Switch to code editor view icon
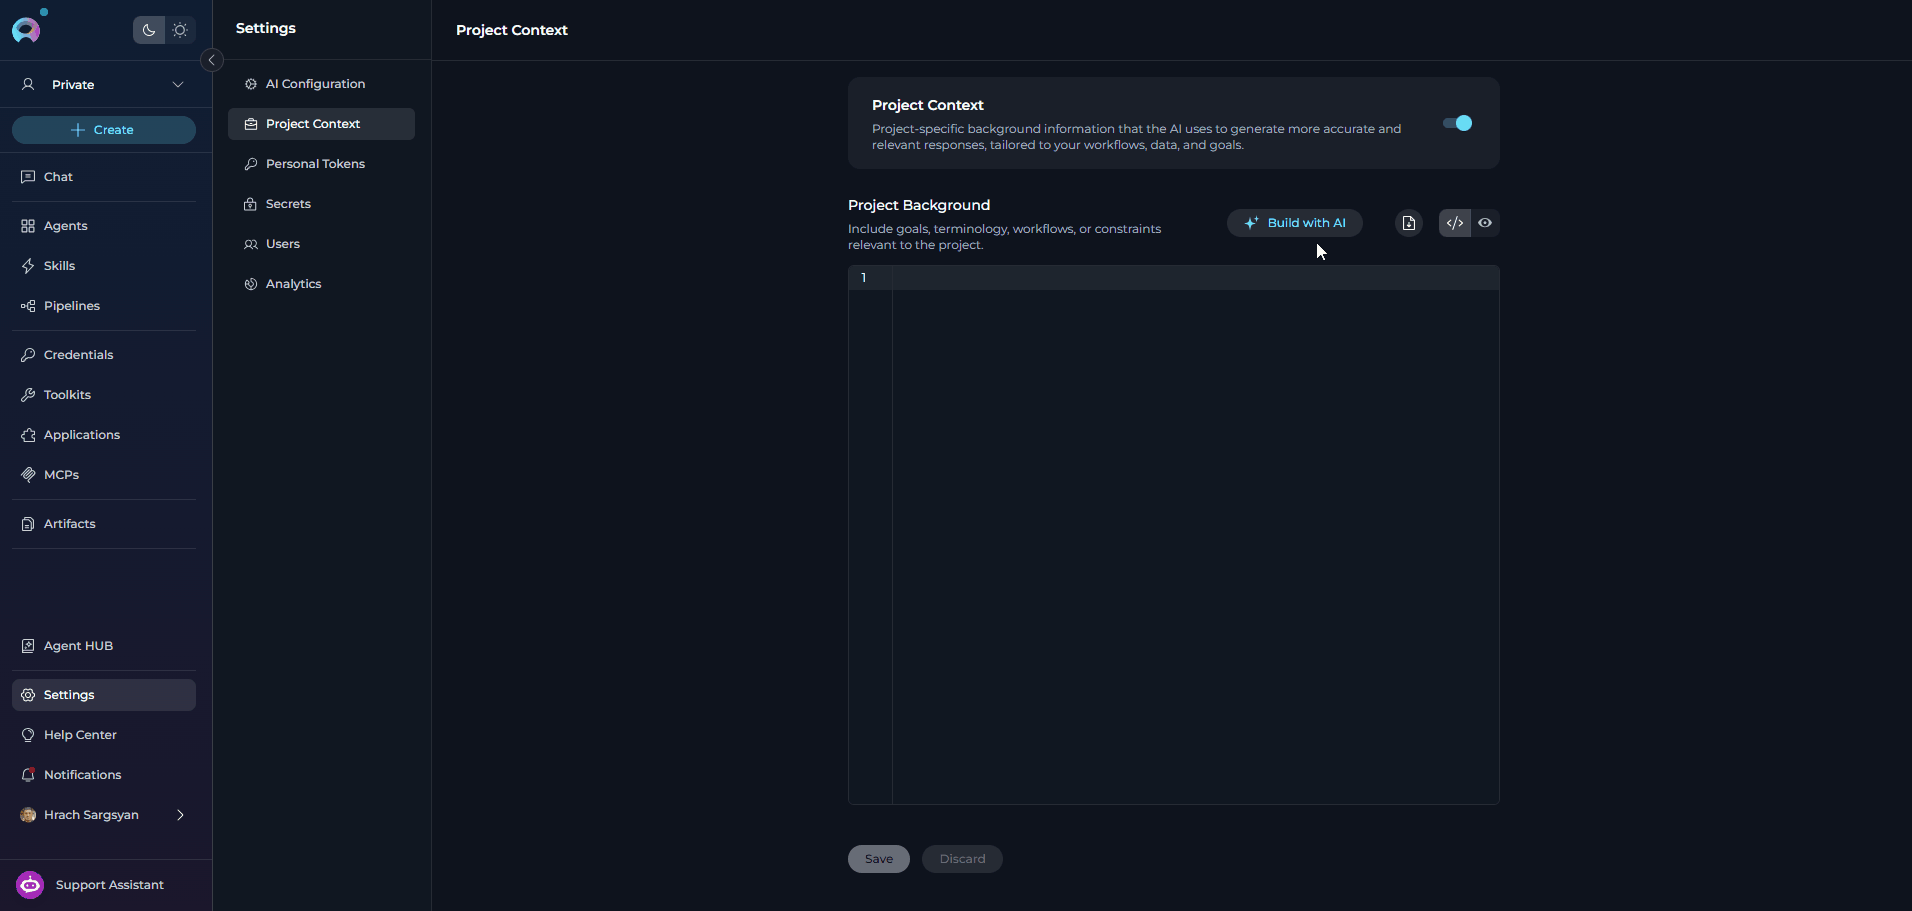Viewport: 1912px width, 911px height. (x=1455, y=223)
